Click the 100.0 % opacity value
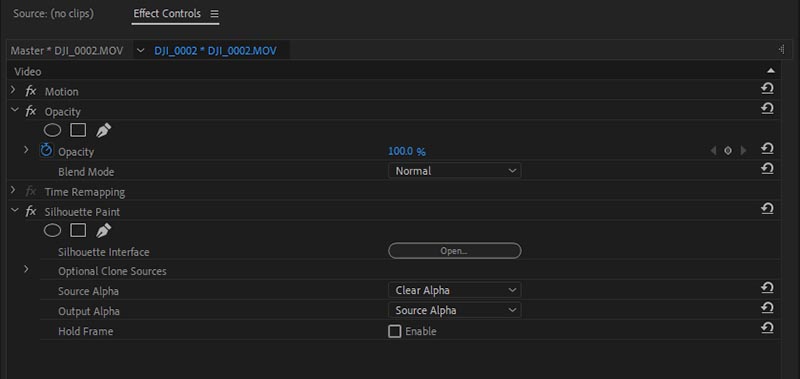Screen dimensions: 800x379 (407, 151)
